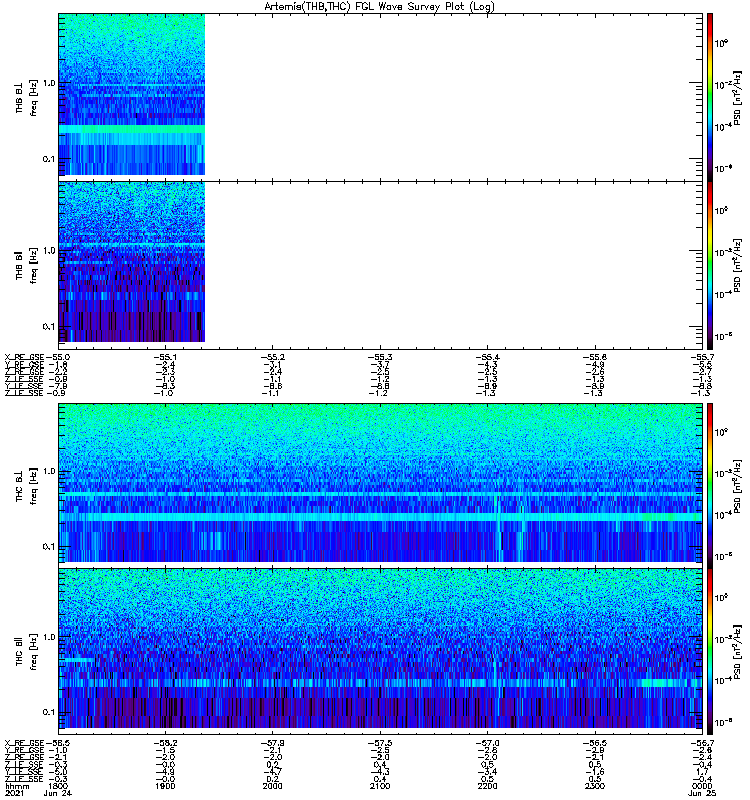
Task: Click the short bright streak near 1800 in the bottom THC panel
Action: tap(79, 660)
